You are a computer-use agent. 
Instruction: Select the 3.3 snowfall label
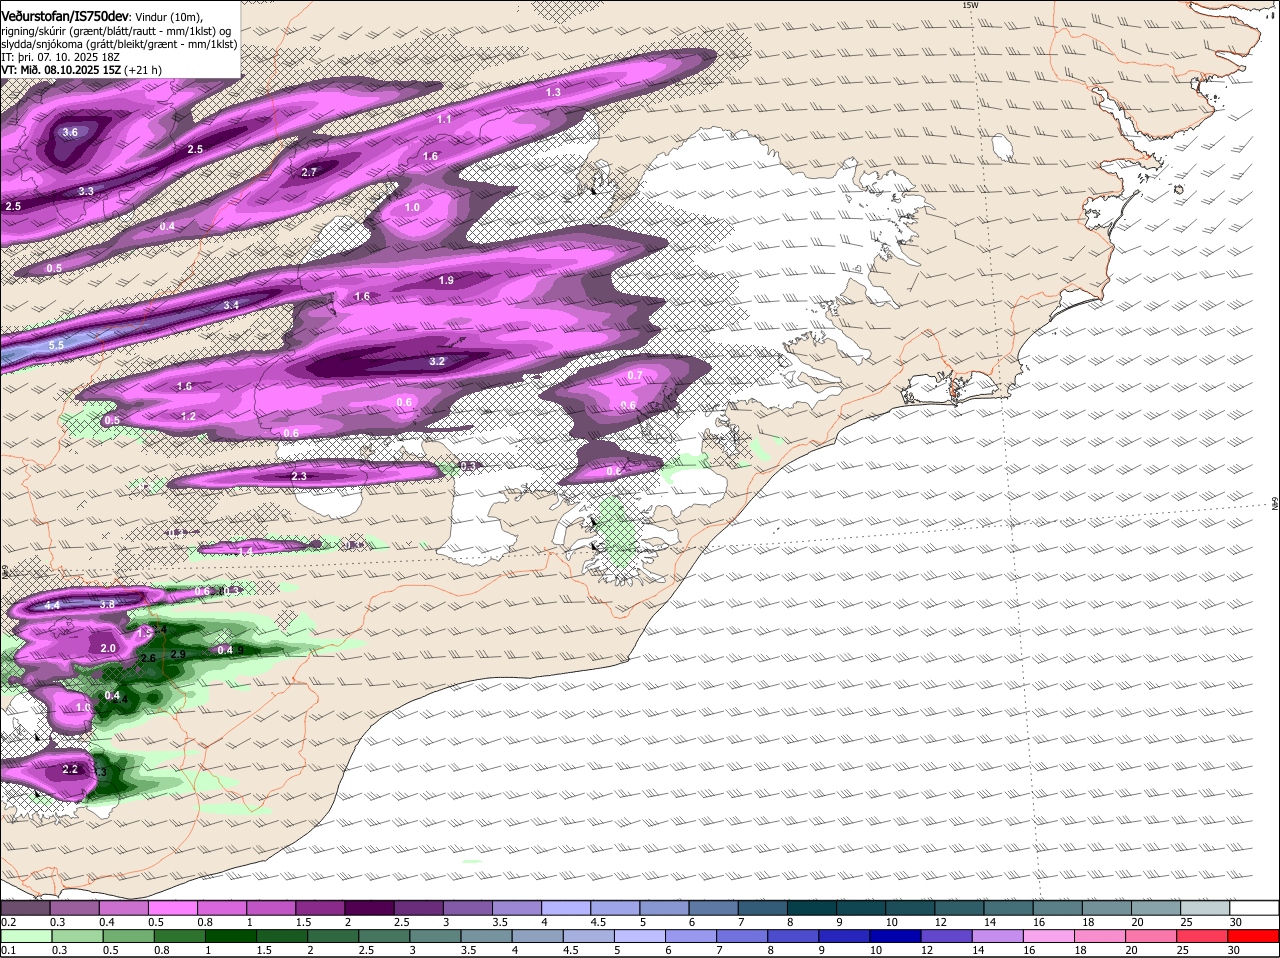click(x=86, y=191)
